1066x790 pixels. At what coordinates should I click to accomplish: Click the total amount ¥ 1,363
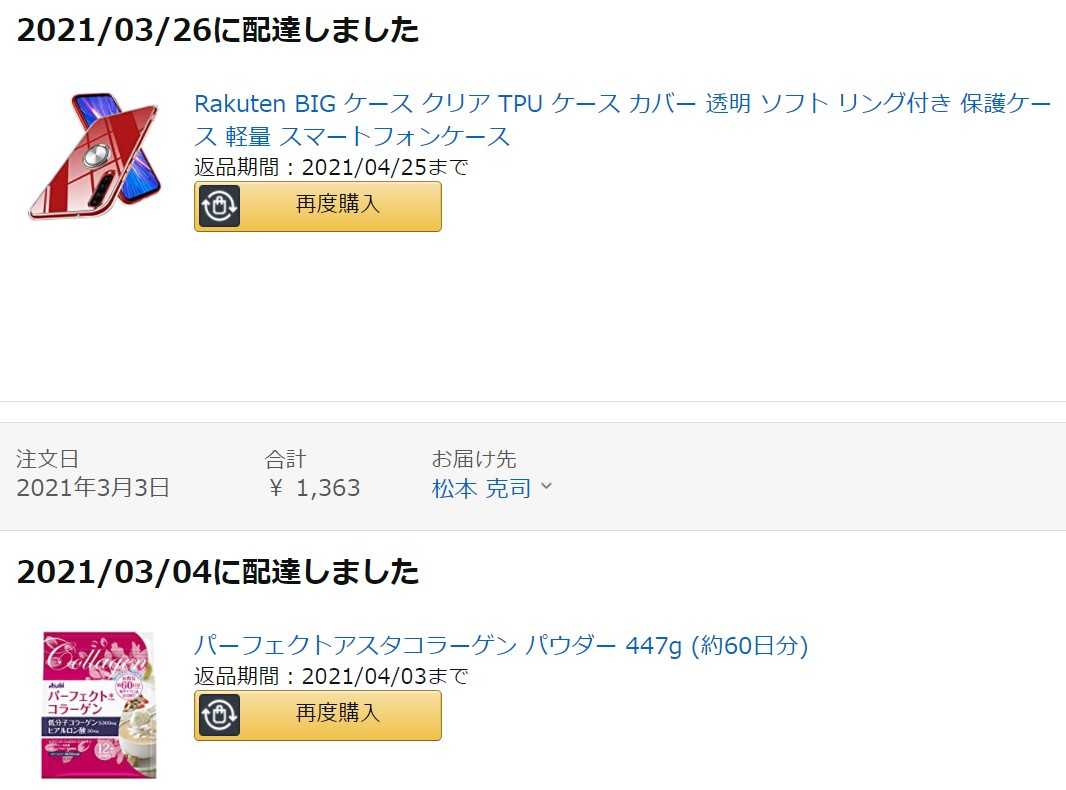pyautogui.click(x=313, y=488)
